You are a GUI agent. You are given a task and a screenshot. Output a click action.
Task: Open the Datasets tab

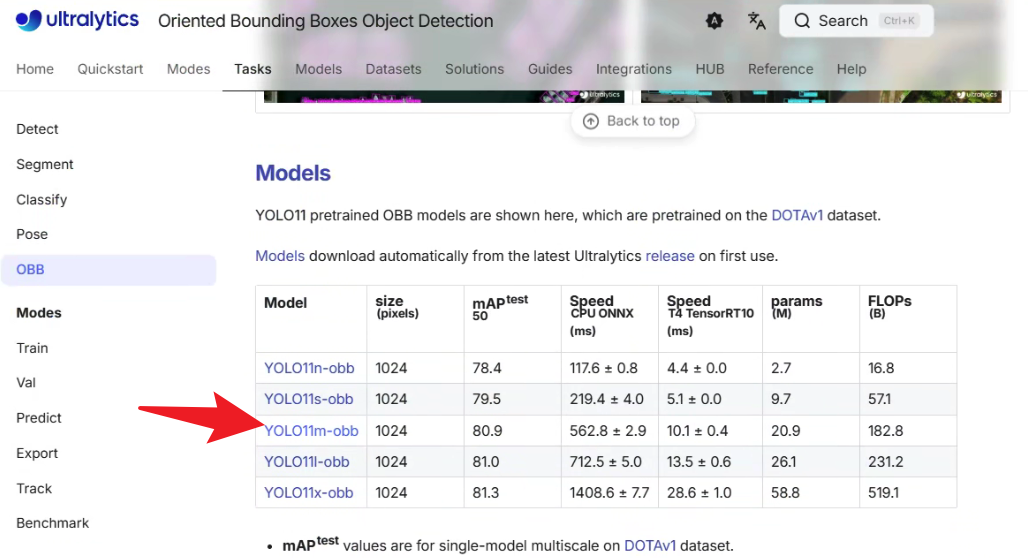393,69
